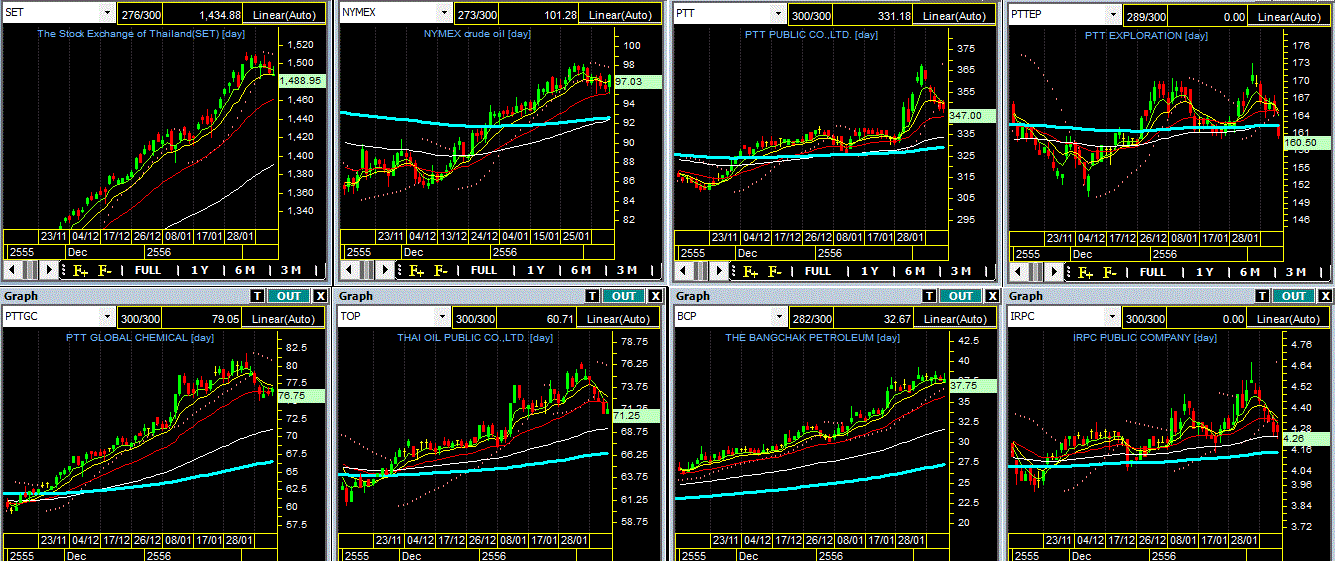Click scroll thumb under PTT chart
Screen dimensions: 1335x561
pos(699,271)
